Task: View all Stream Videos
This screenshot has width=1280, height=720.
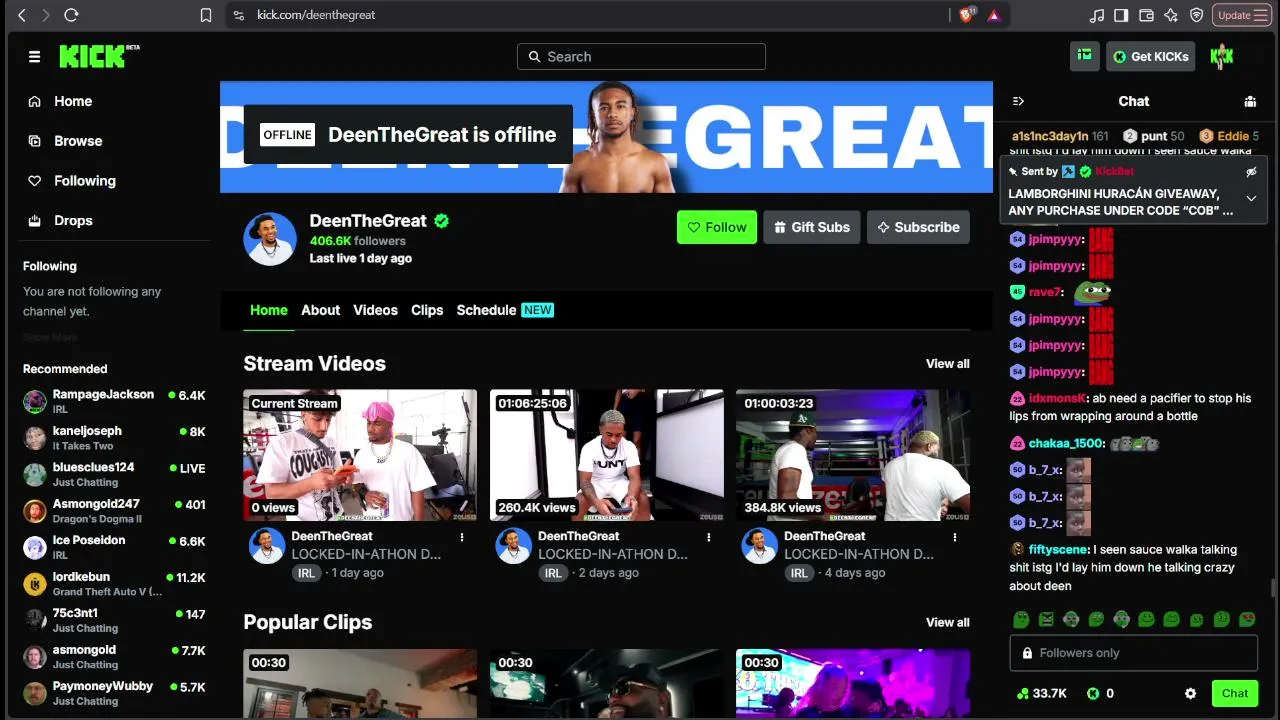Action: tap(948, 364)
